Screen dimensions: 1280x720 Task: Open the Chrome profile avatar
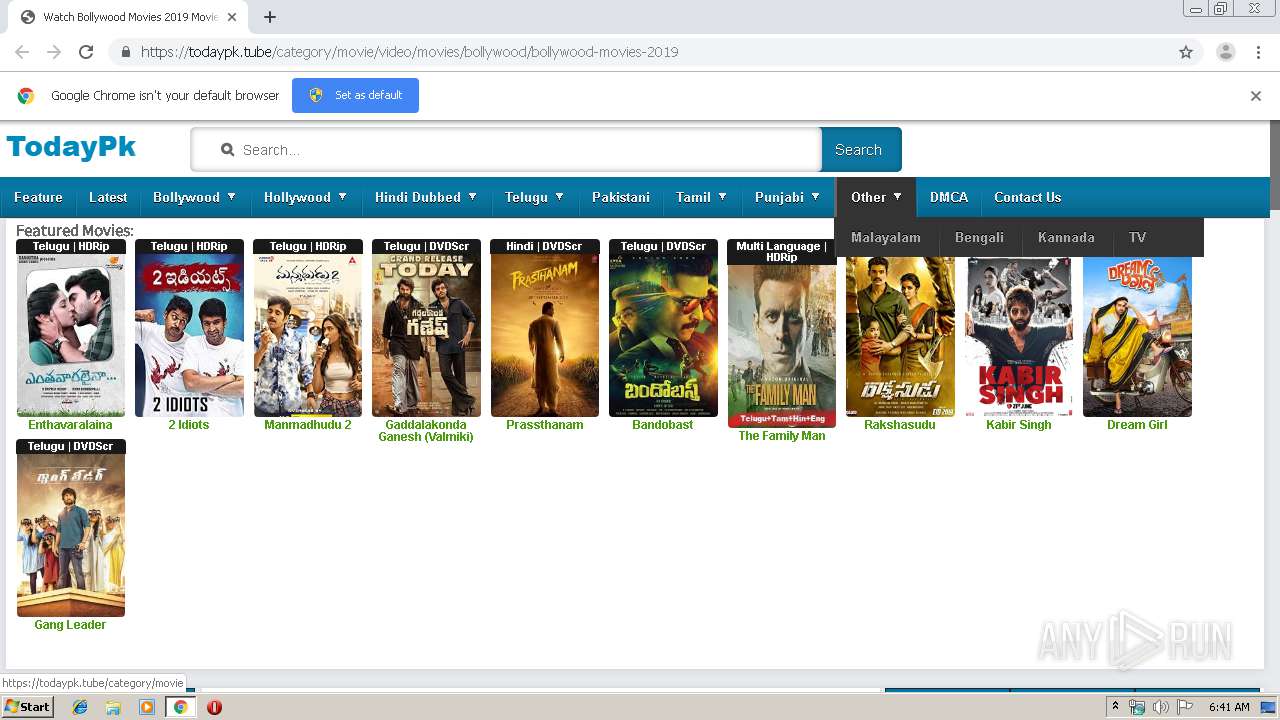click(x=1225, y=52)
